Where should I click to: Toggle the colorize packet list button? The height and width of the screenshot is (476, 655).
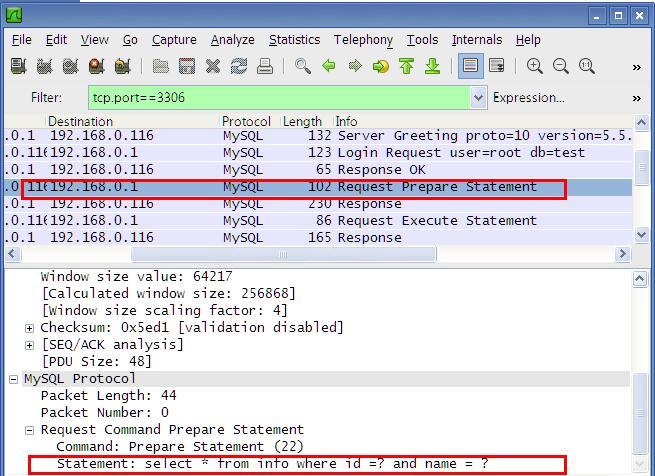(470, 66)
